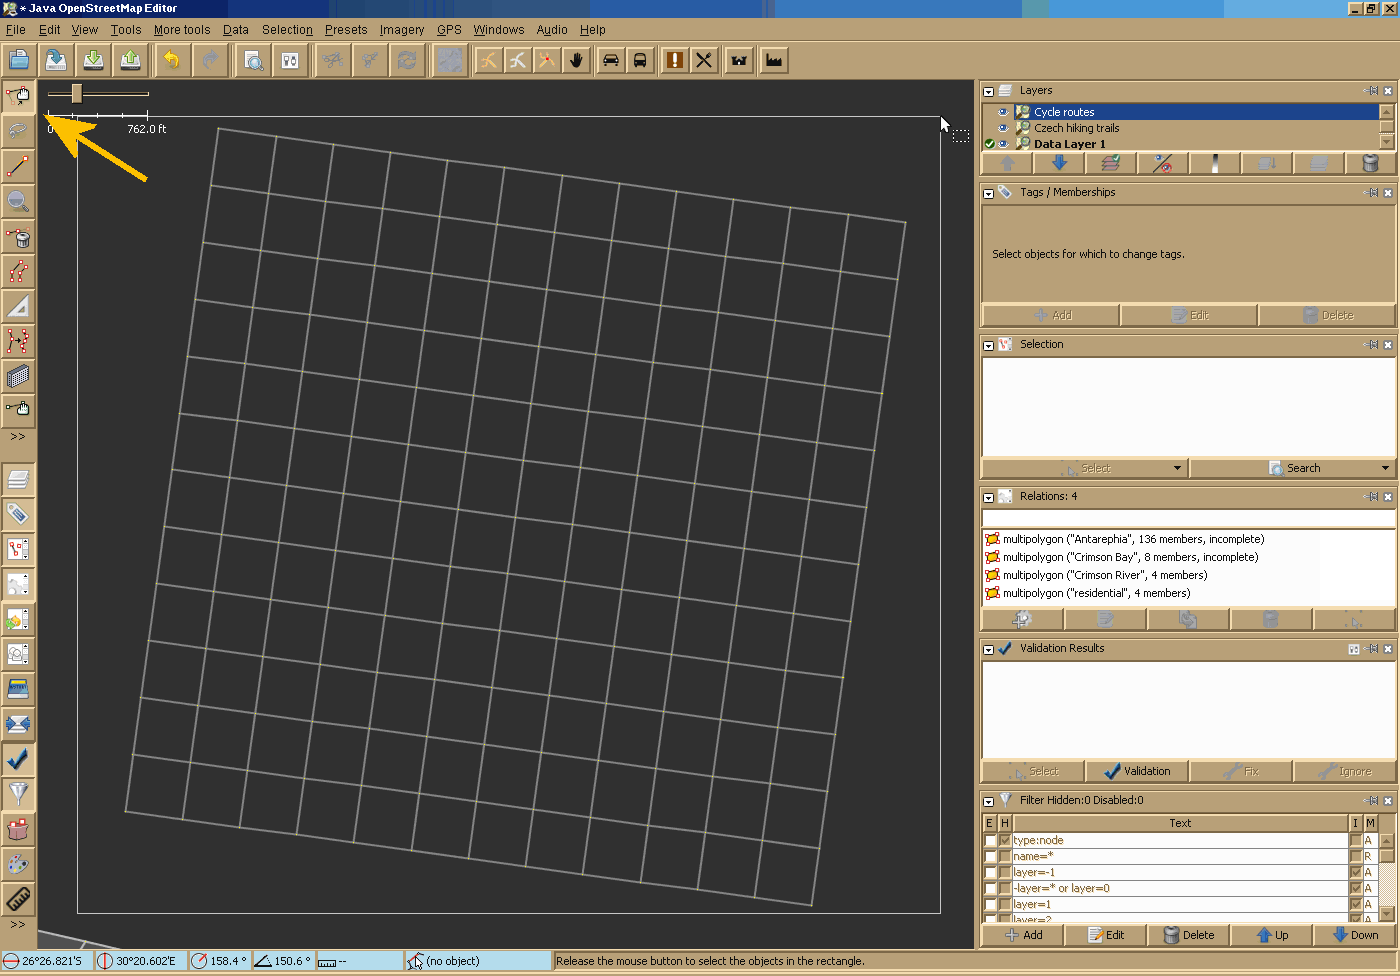Select the car preset icon
The image size is (1400, 976).
pyautogui.click(x=610, y=60)
